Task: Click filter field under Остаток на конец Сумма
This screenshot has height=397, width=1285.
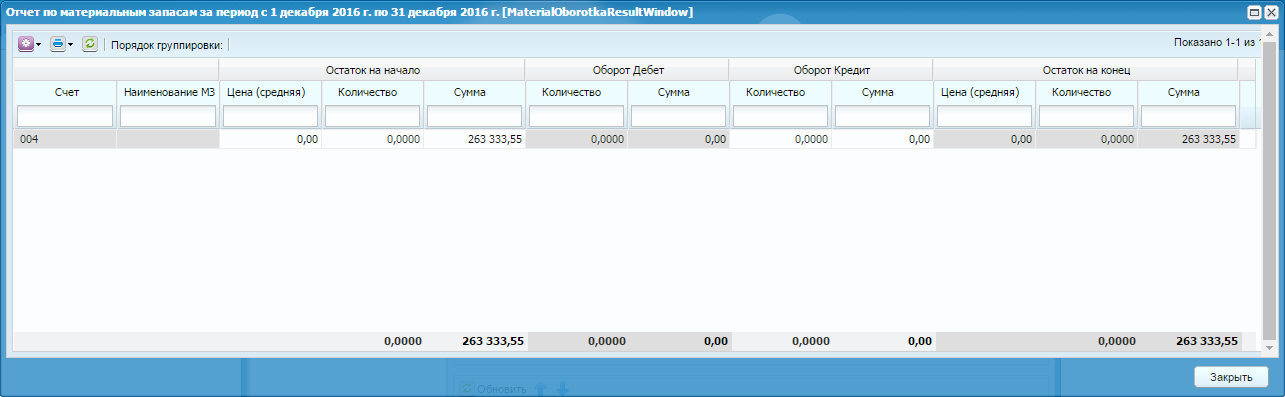Action: [1188, 116]
